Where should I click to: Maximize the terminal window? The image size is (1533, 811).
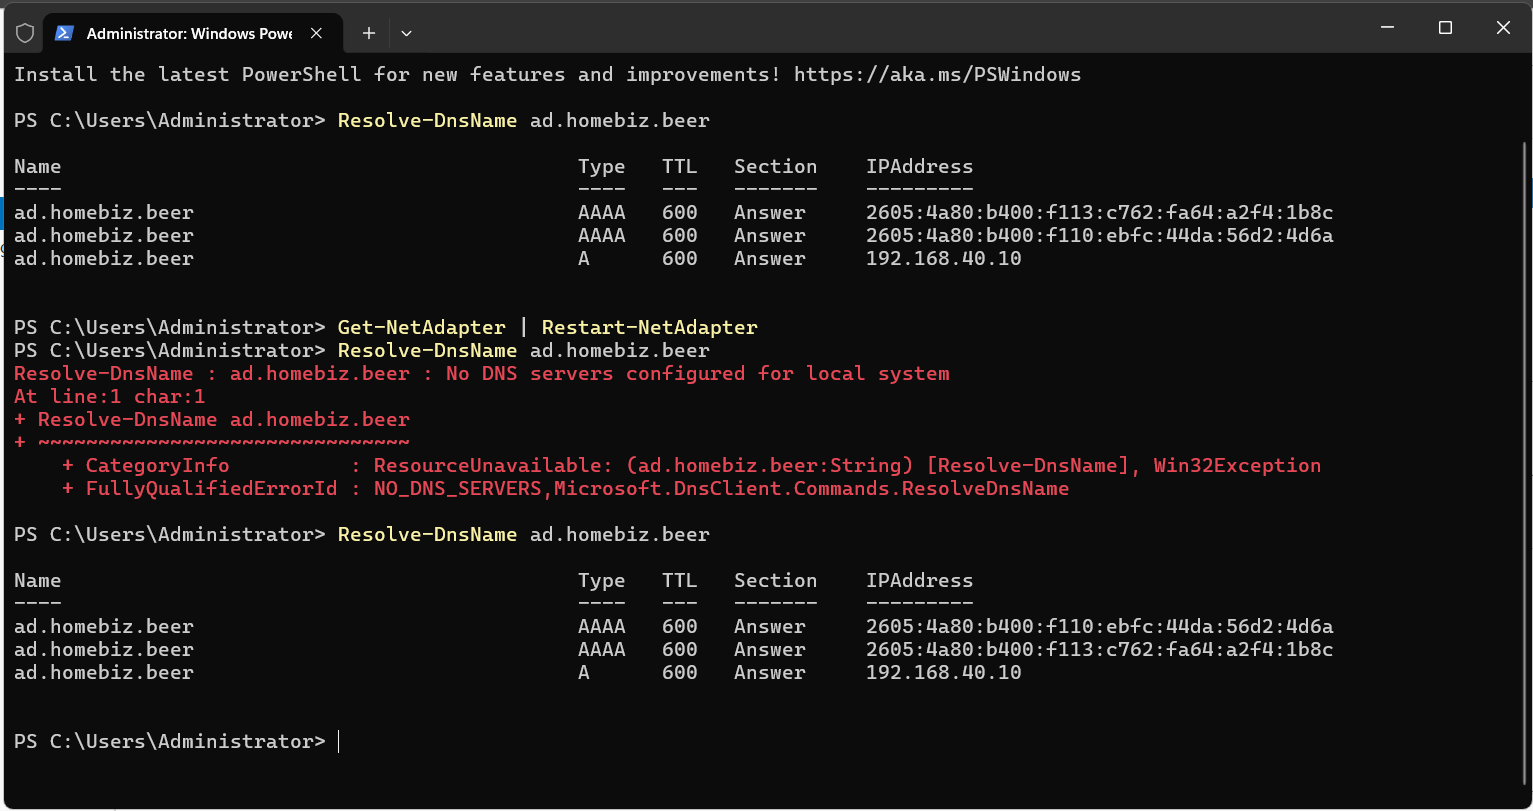[x=1445, y=28]
